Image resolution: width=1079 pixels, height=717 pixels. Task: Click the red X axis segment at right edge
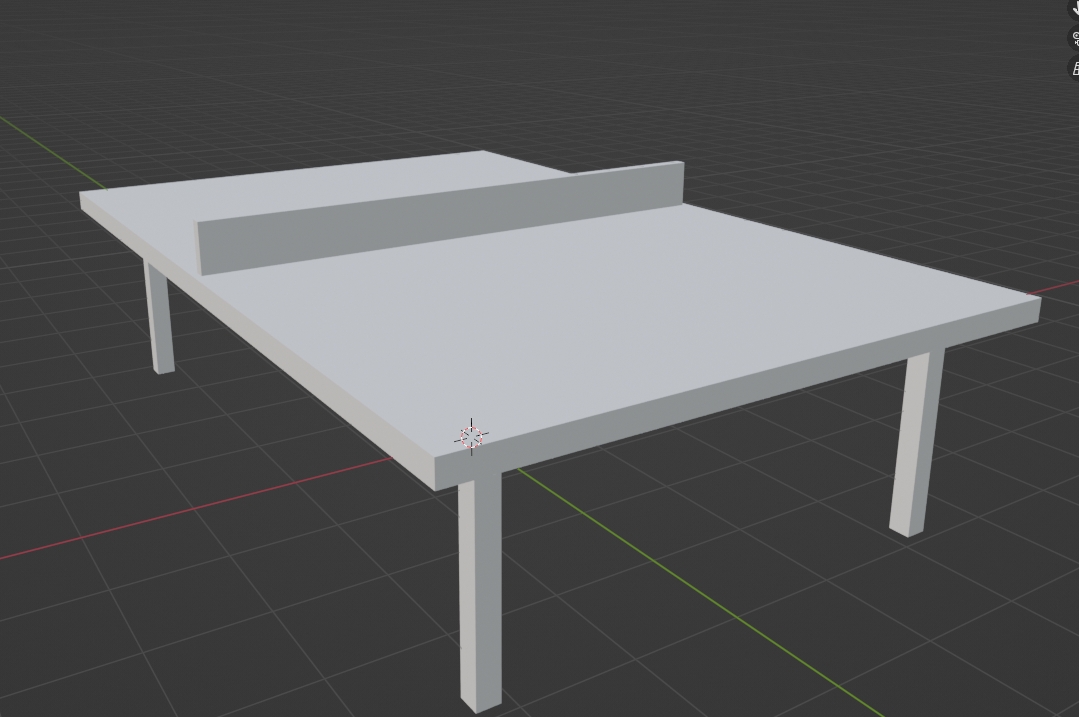click(x=1060, y=289)
